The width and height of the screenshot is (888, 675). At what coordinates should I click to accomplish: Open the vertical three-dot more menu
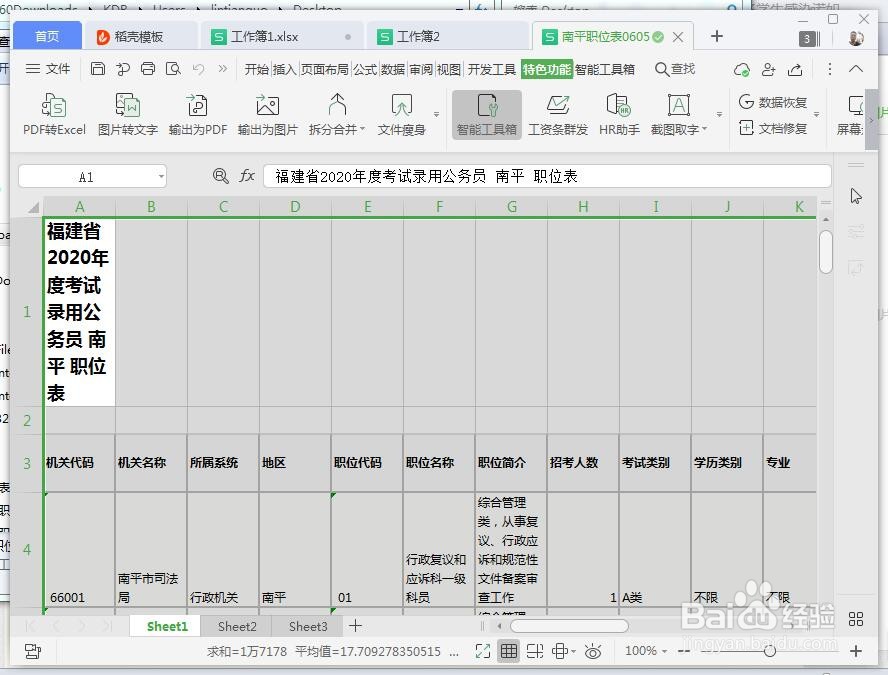click(x=830, y=69)
